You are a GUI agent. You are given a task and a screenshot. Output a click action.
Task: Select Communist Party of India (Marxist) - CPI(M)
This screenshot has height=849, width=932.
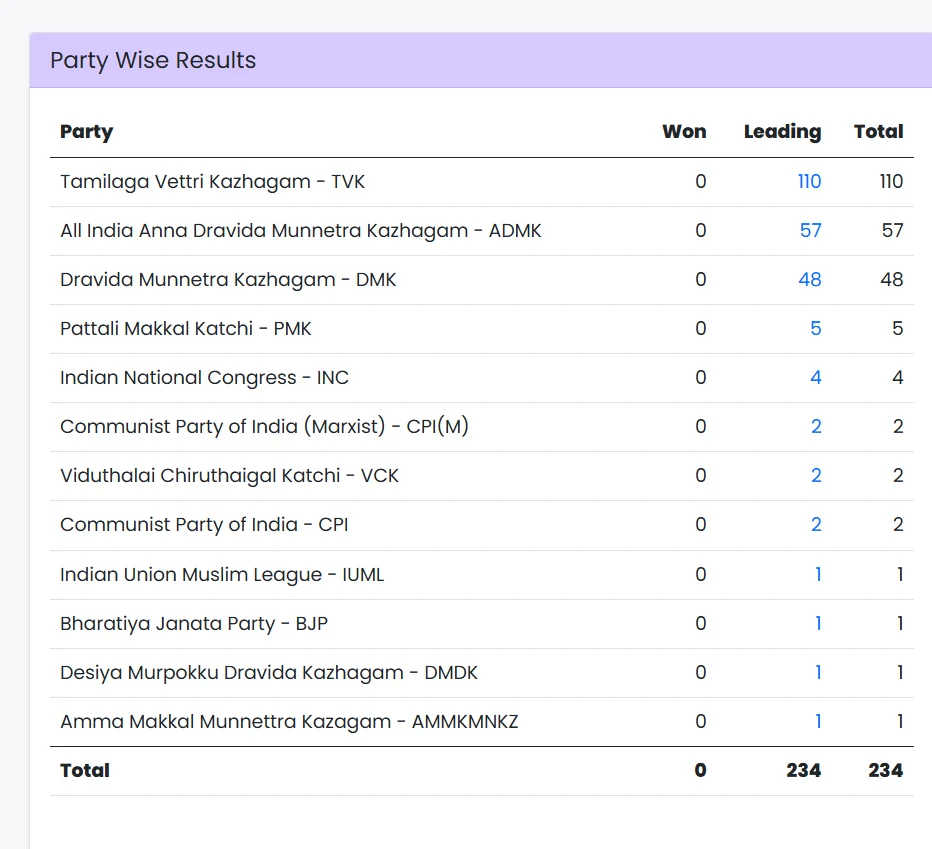tap(264, 426)
